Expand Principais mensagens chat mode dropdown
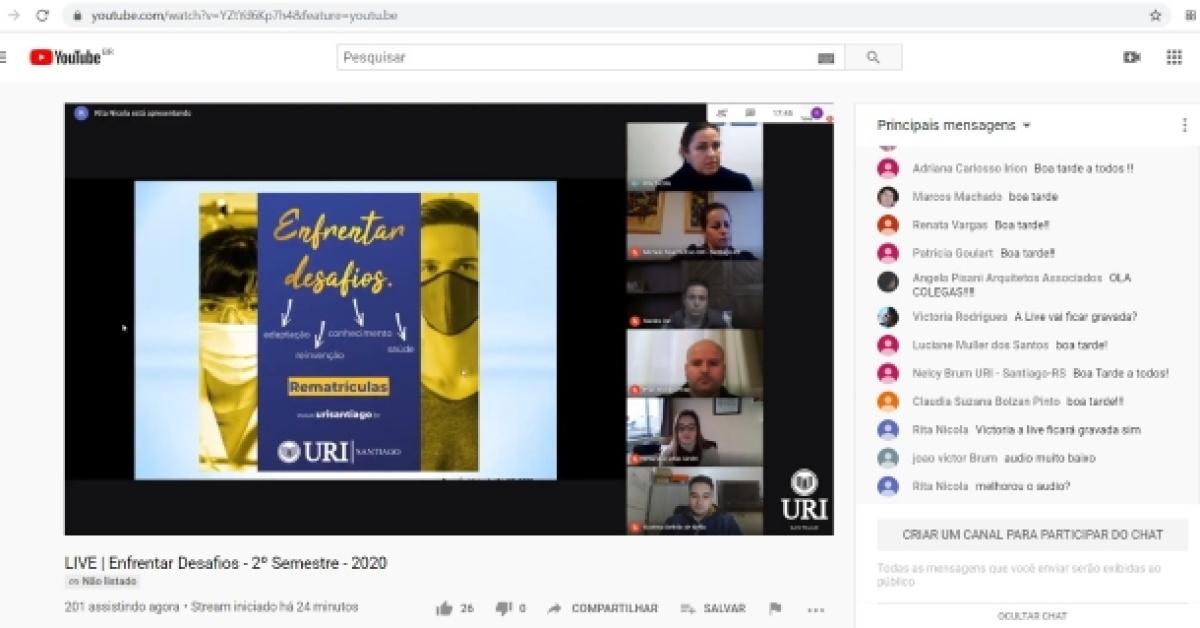This screenshot has width=1200, height=628. pyautogui.click(x=1026, y=126)
